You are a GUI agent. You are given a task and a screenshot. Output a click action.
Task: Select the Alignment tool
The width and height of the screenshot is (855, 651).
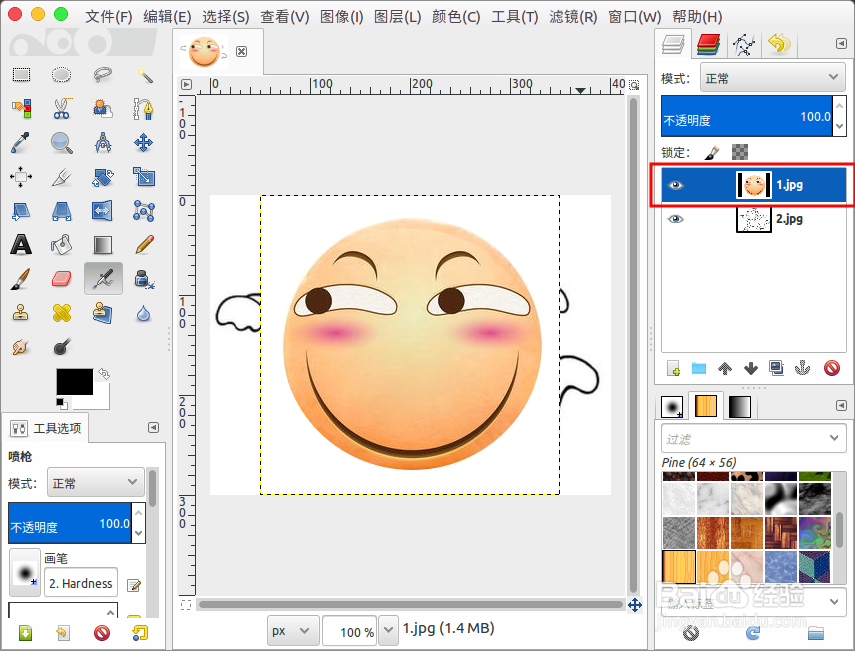21,177
